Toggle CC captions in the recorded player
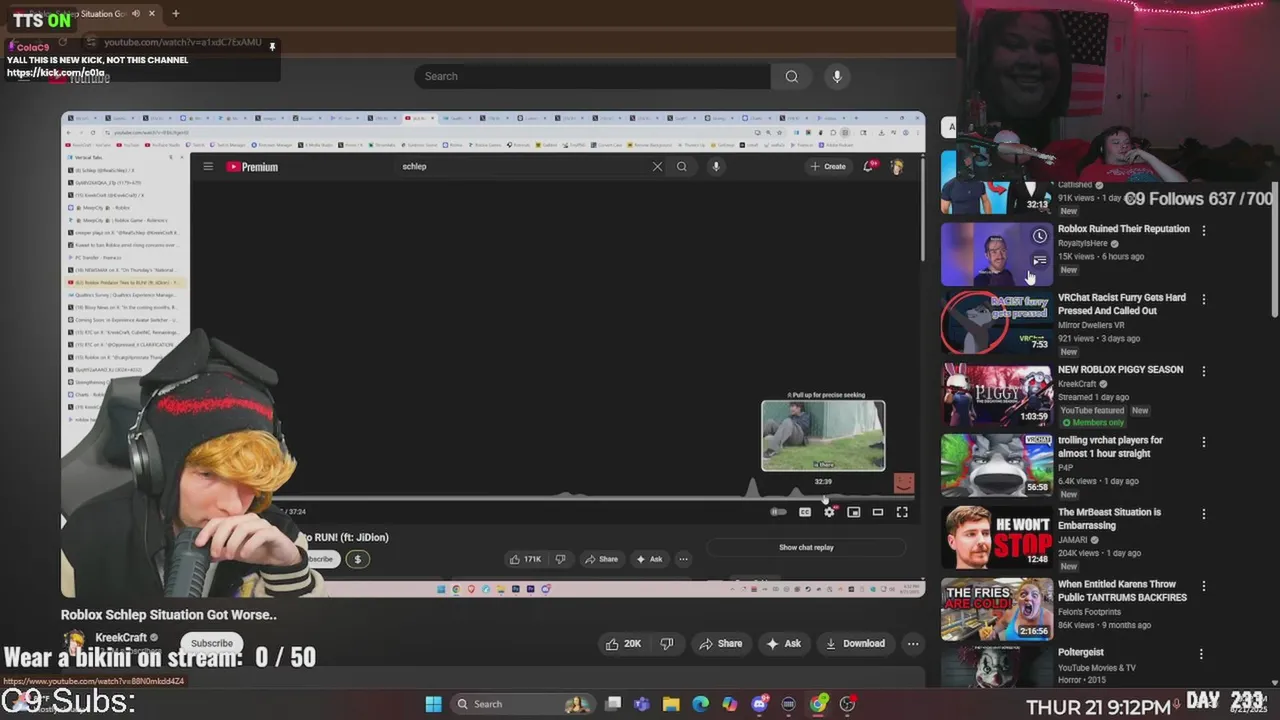 [805, 512]
